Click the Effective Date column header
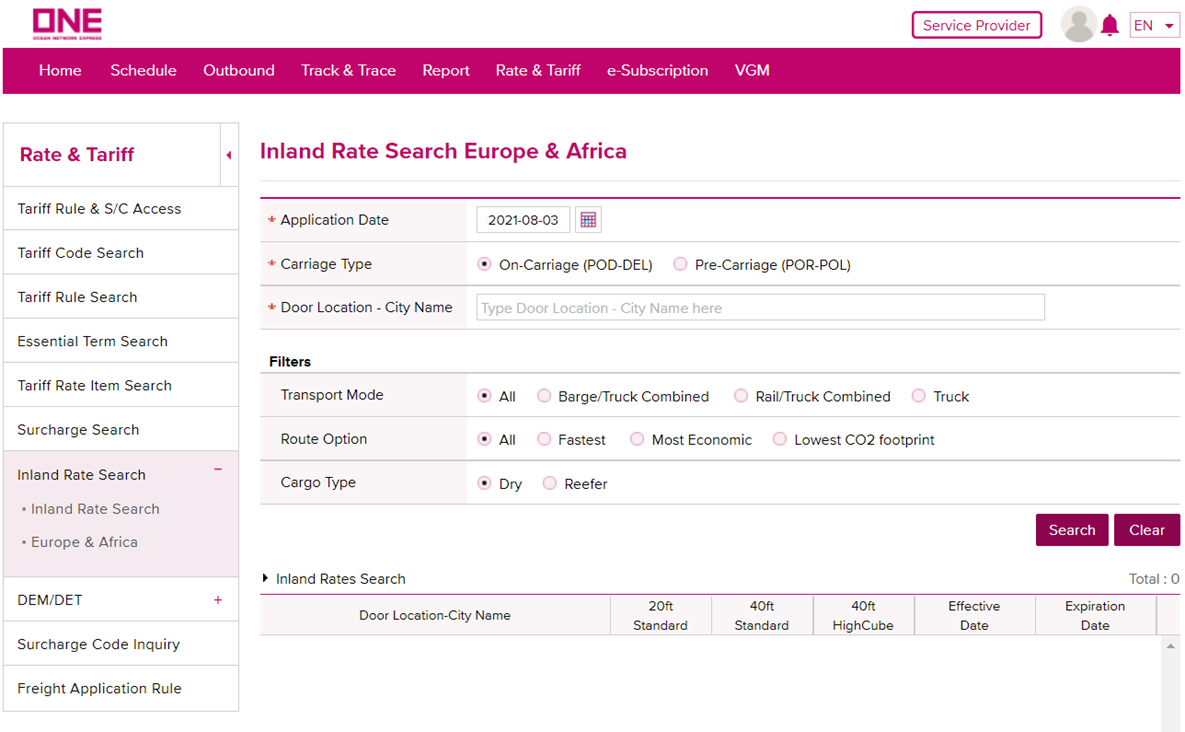This screenshot has height=732, width=1185. tap(974, 615)
